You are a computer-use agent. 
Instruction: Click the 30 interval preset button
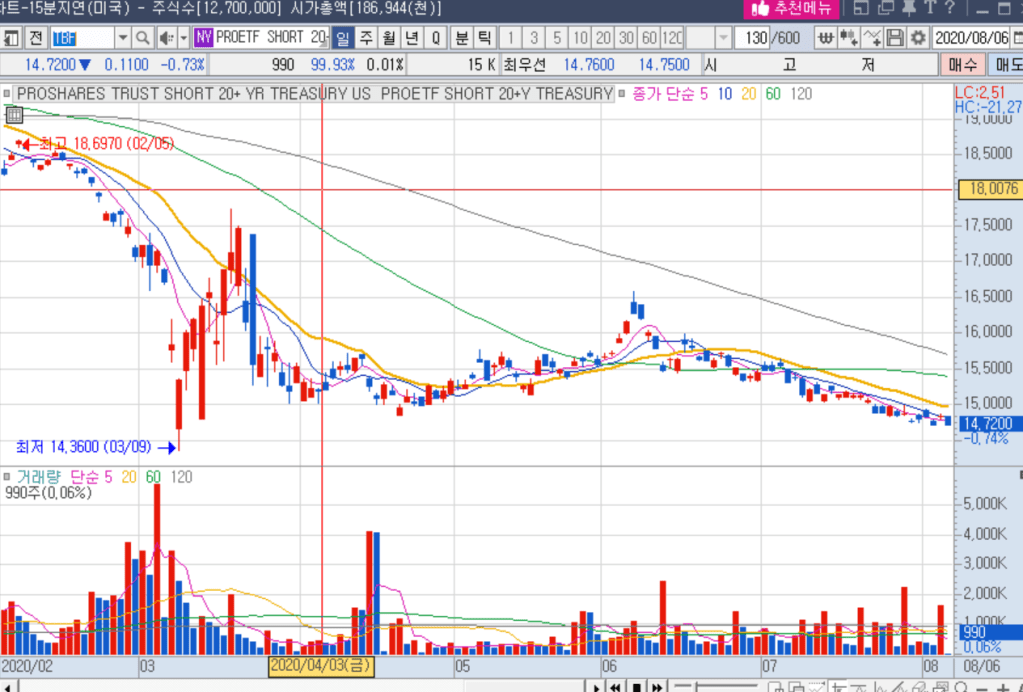(x=626, y=38)
